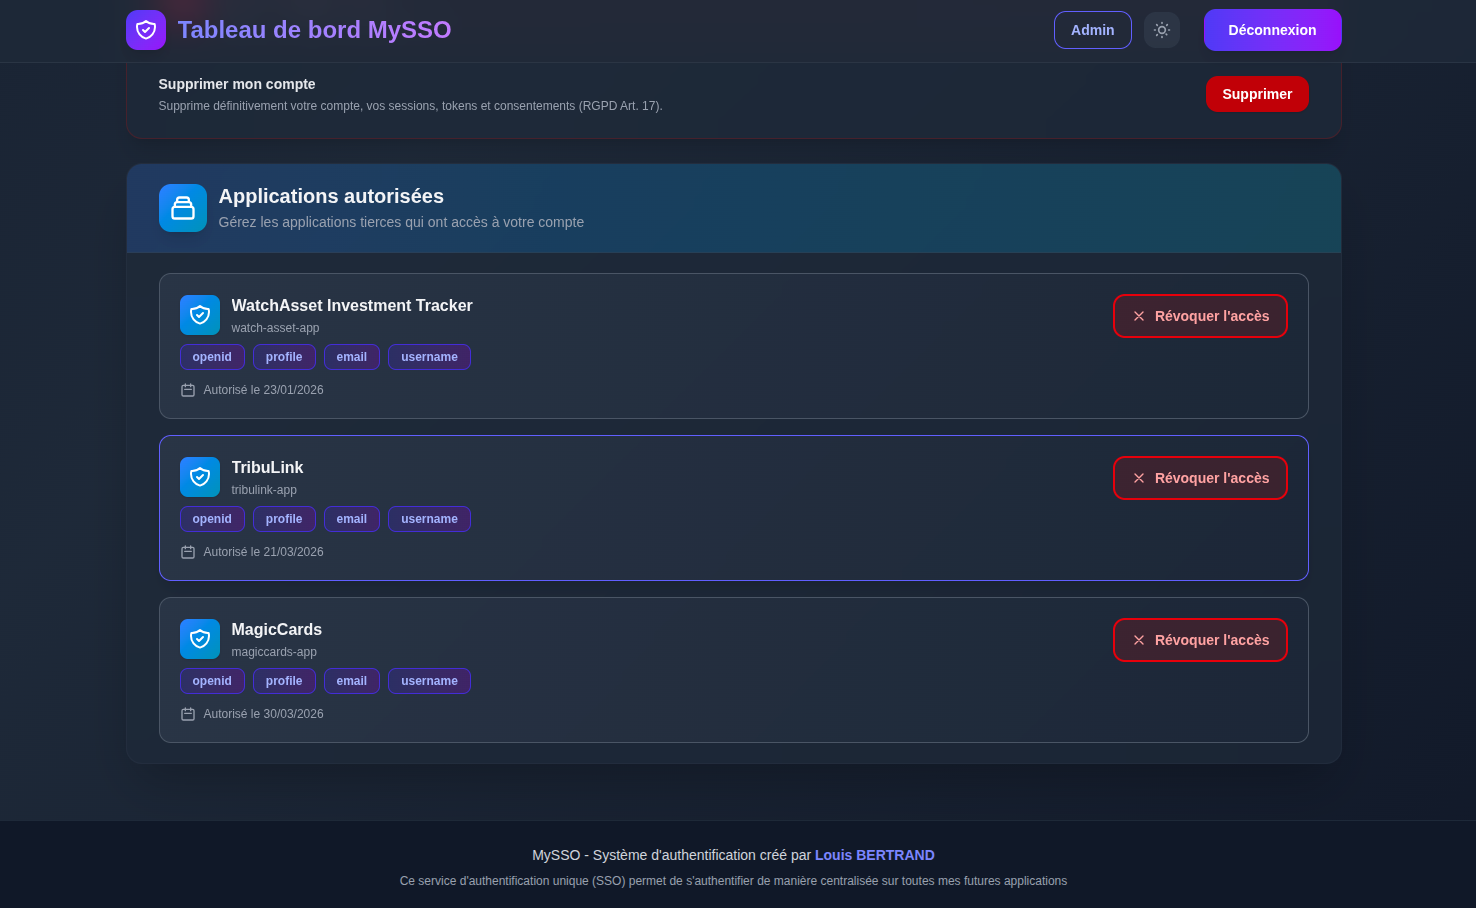Select the username scope tag for WatchAsset
1476x908 pixels.
click(x=429, y=357)
